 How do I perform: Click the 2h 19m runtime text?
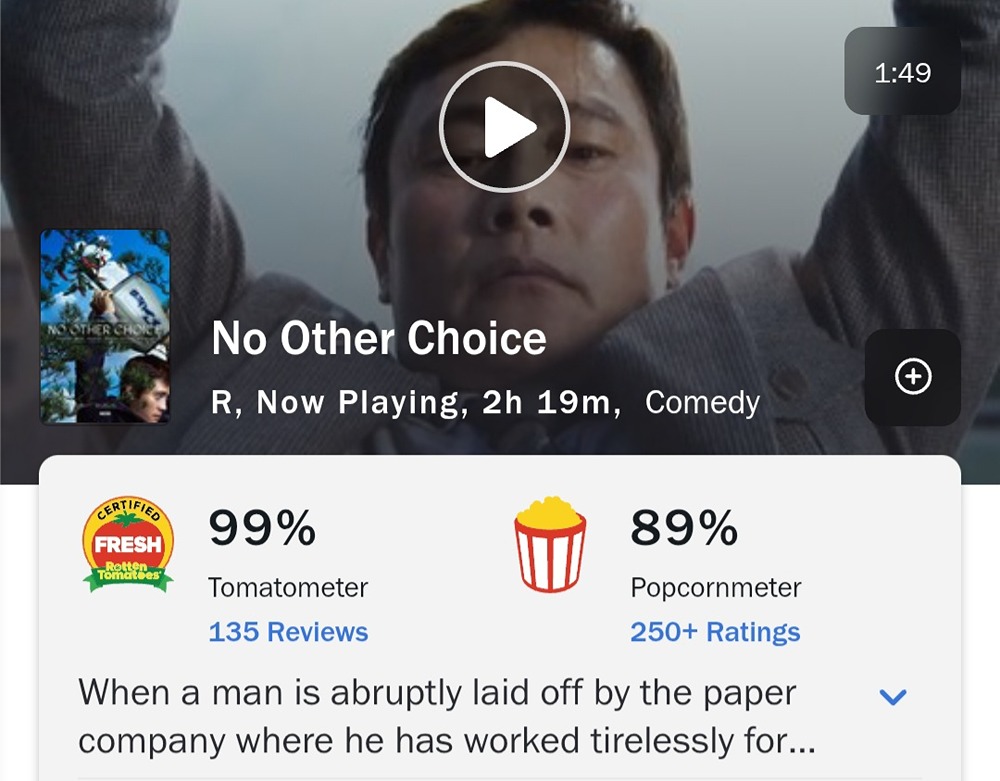pos(546,402)
